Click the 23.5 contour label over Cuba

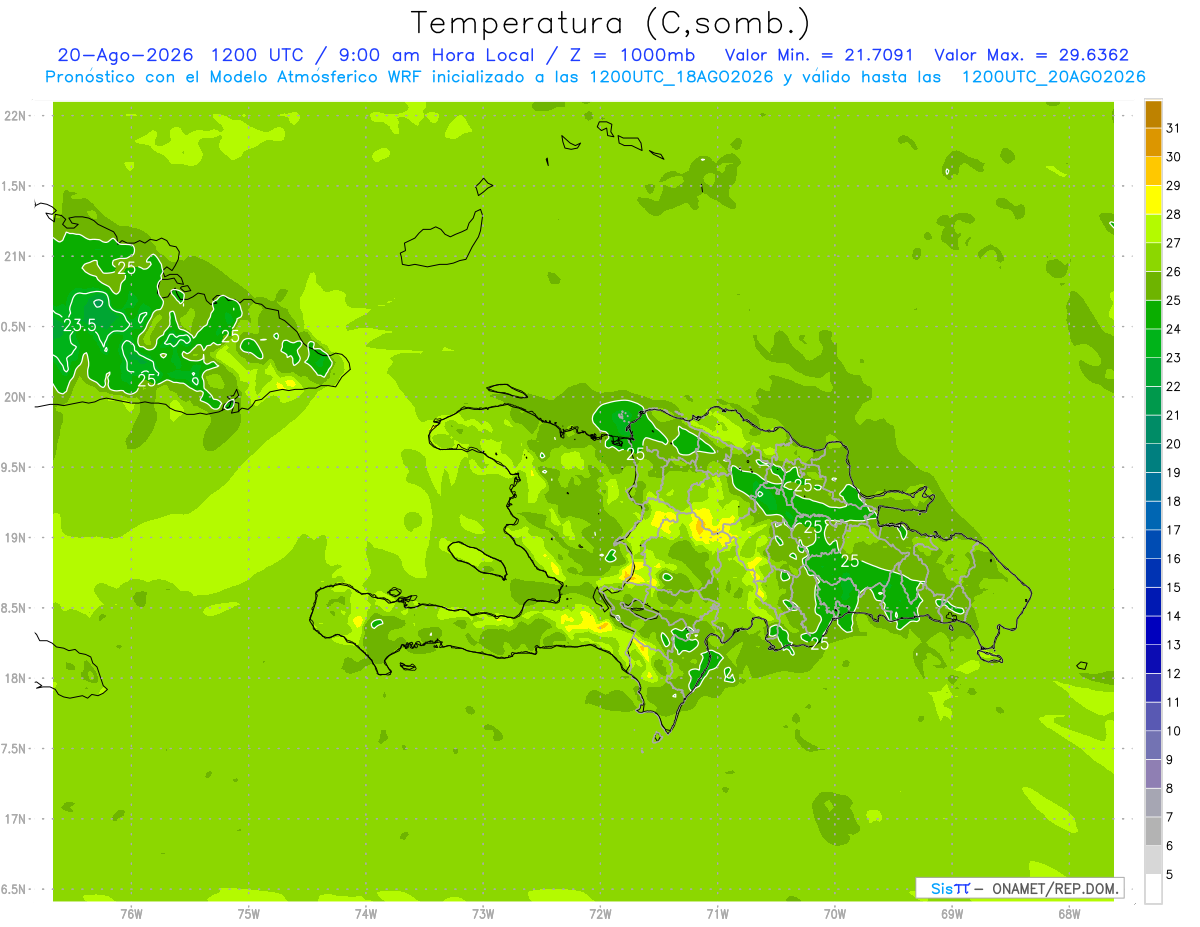[79, 325]
